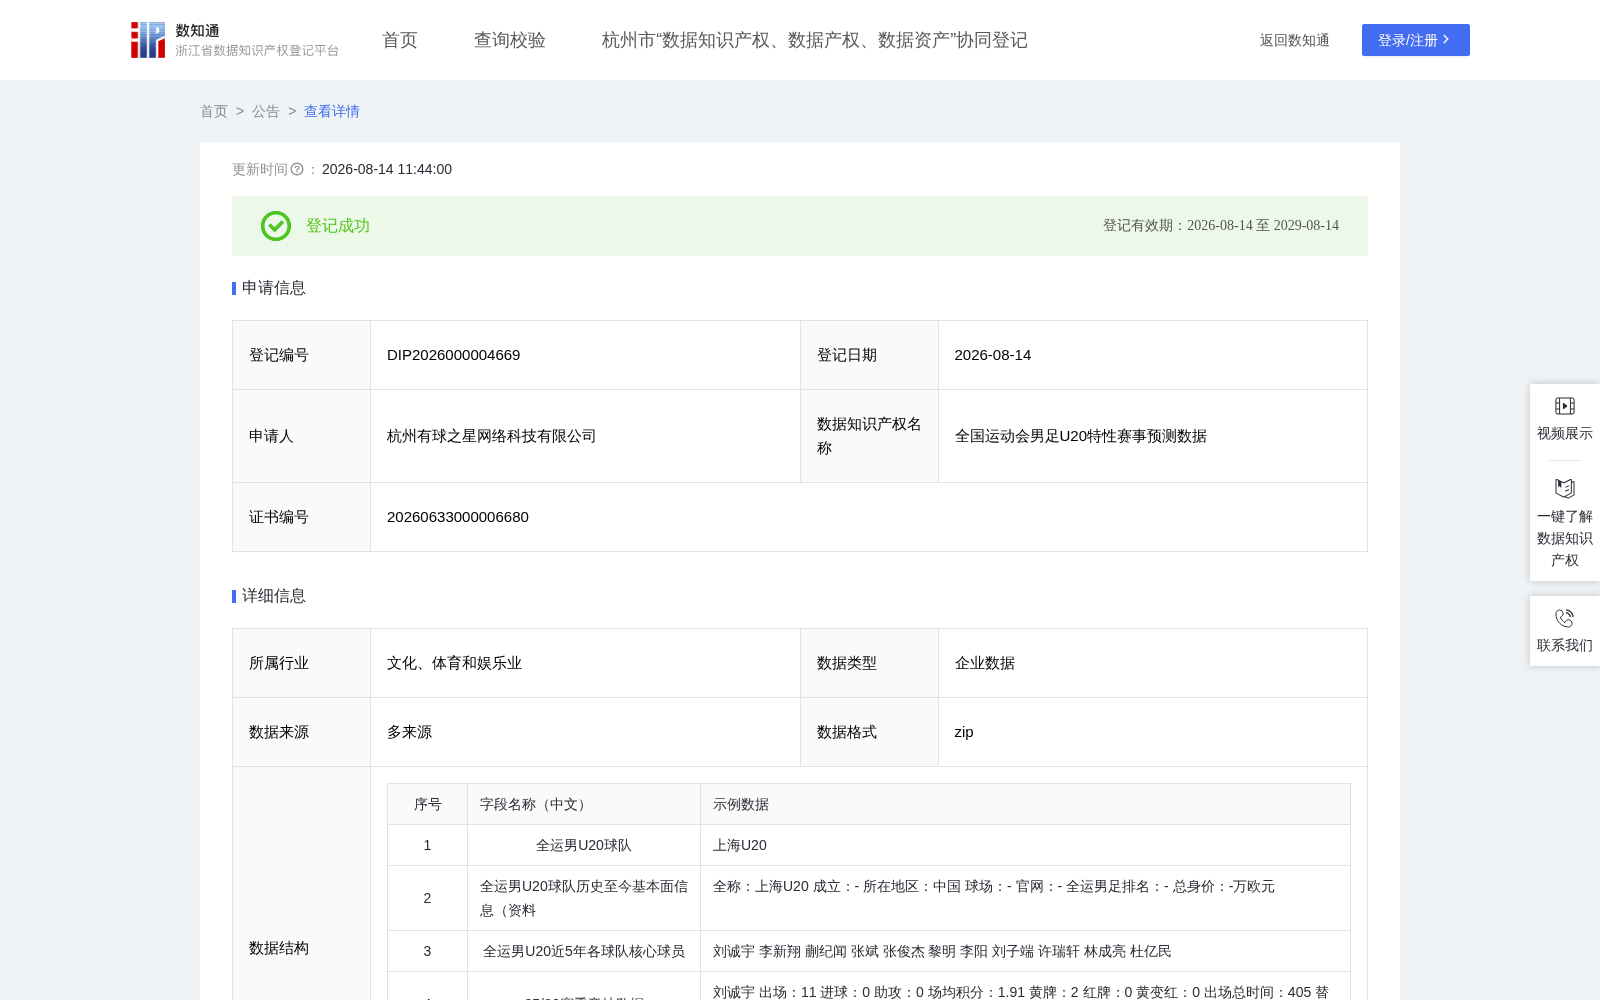Screen dimensions: 1600x1000
Task: Click the 序号 column header
Action: [x=427, y=804]
